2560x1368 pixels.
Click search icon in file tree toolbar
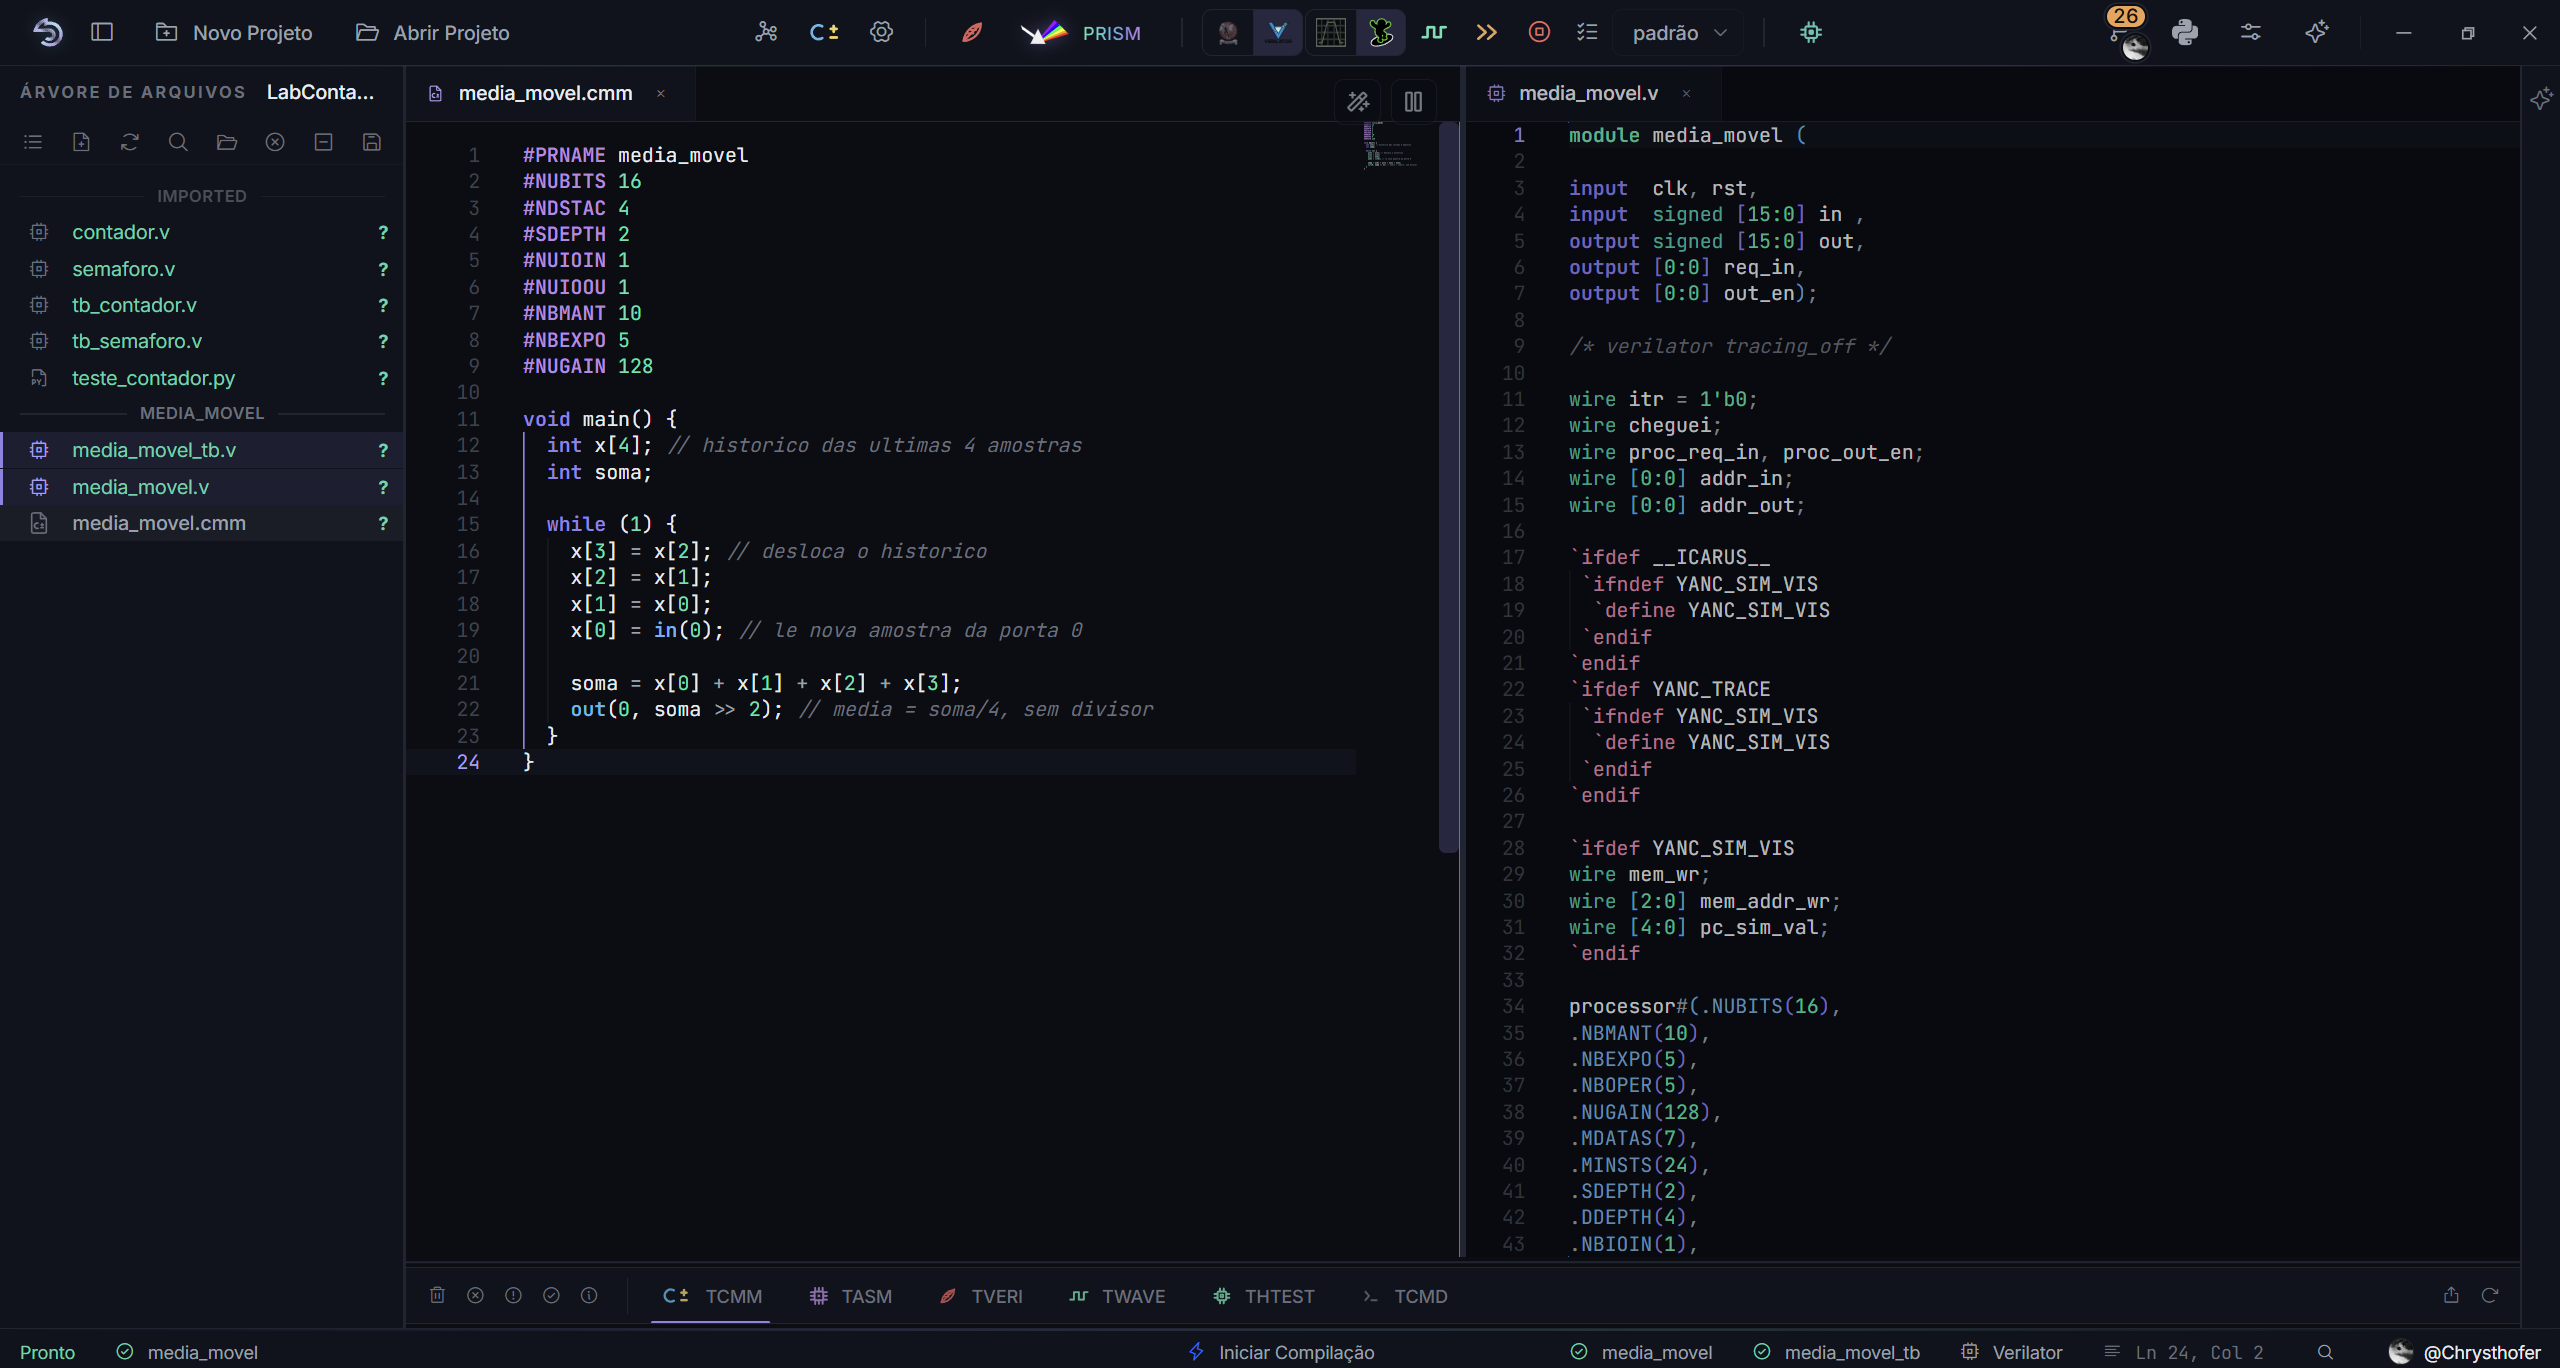click(178, 142)
